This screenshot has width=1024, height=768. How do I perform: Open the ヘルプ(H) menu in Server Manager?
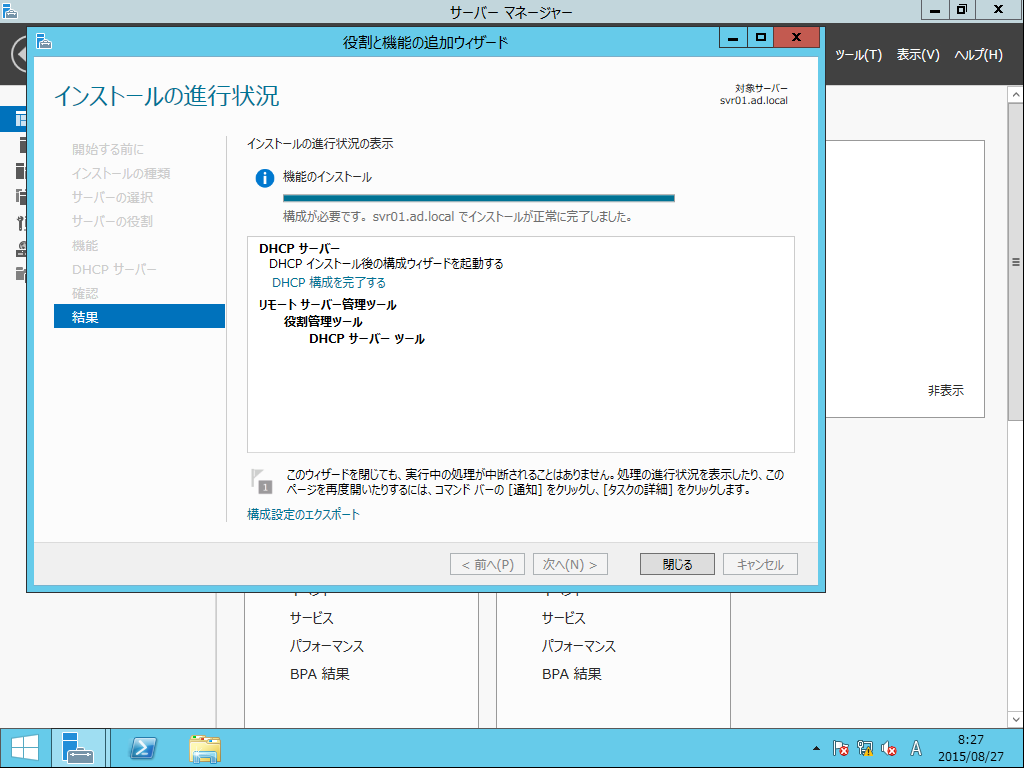[x=978, y=55]
